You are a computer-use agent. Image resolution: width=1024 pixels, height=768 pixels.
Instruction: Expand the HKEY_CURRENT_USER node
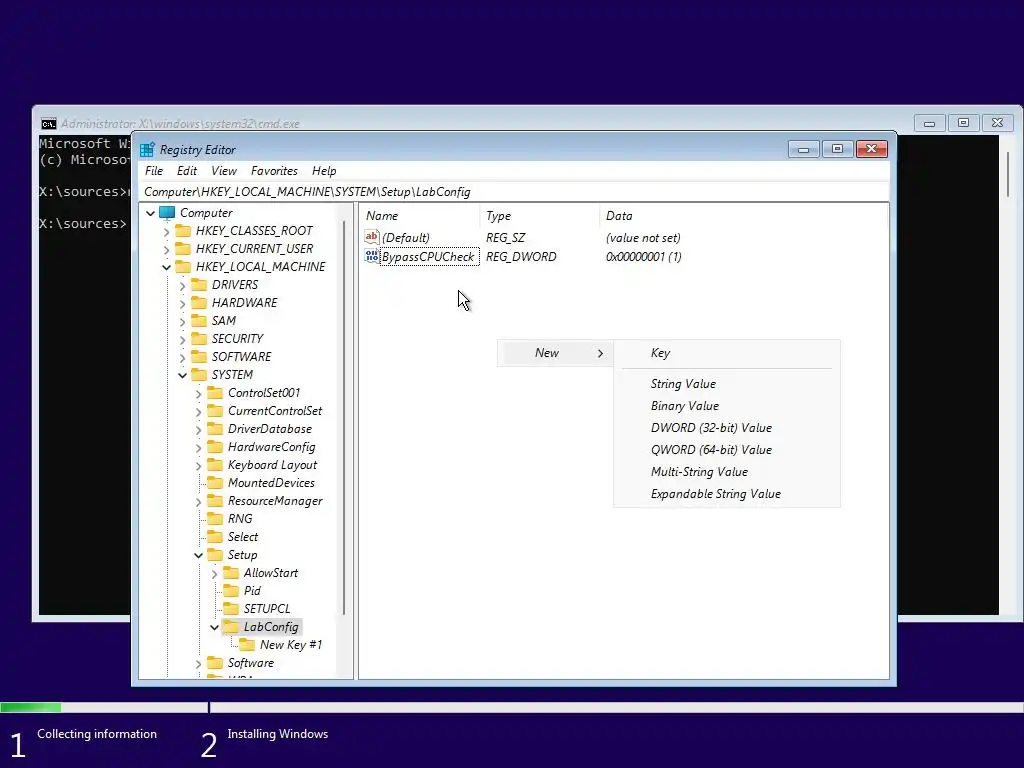[x=167, y=249]
